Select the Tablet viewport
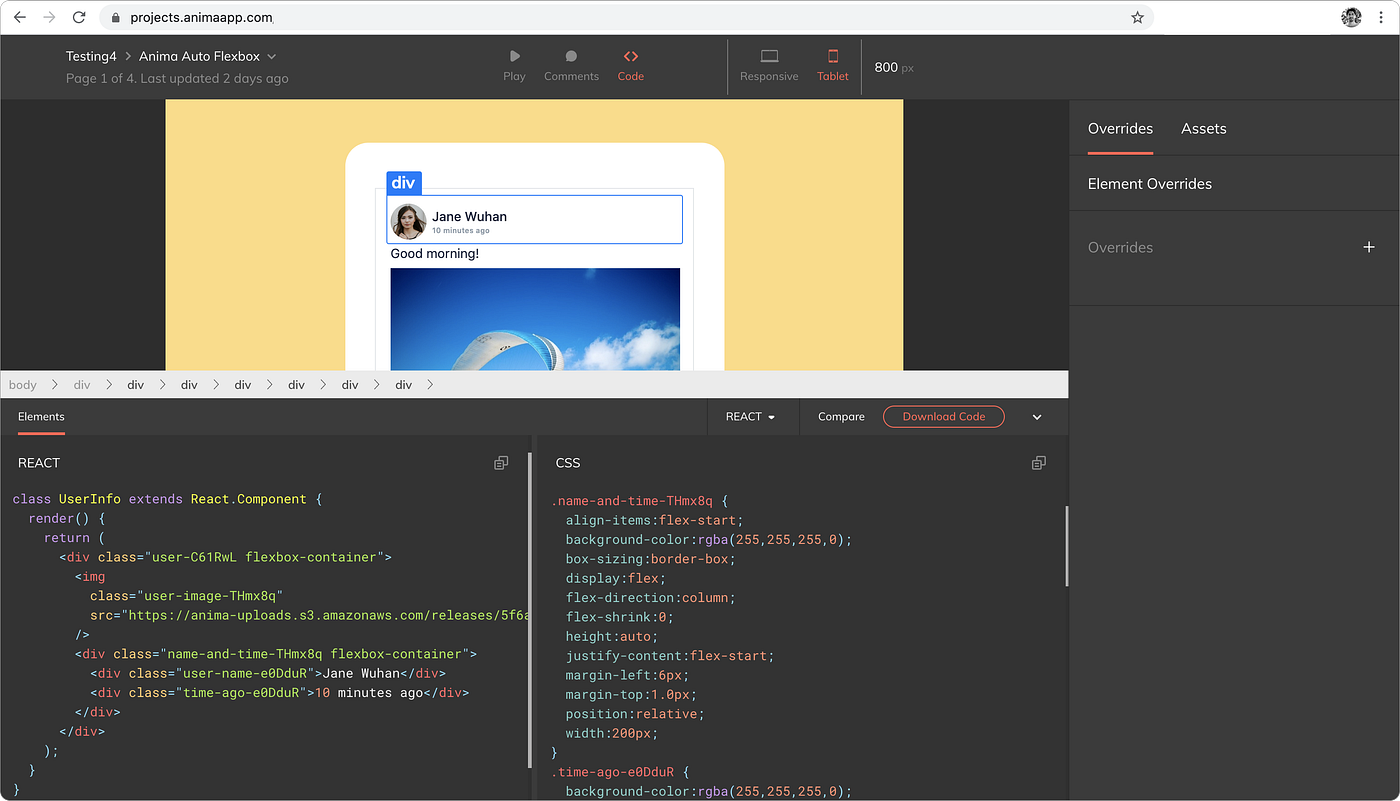This screenshot has width=1400, height=801. tap(832, 66)
